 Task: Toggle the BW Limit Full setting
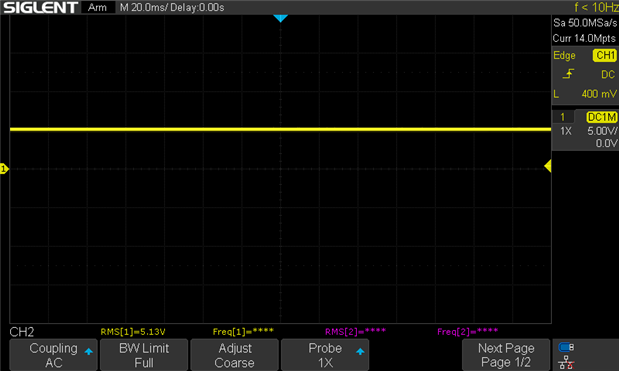[144, 355]
